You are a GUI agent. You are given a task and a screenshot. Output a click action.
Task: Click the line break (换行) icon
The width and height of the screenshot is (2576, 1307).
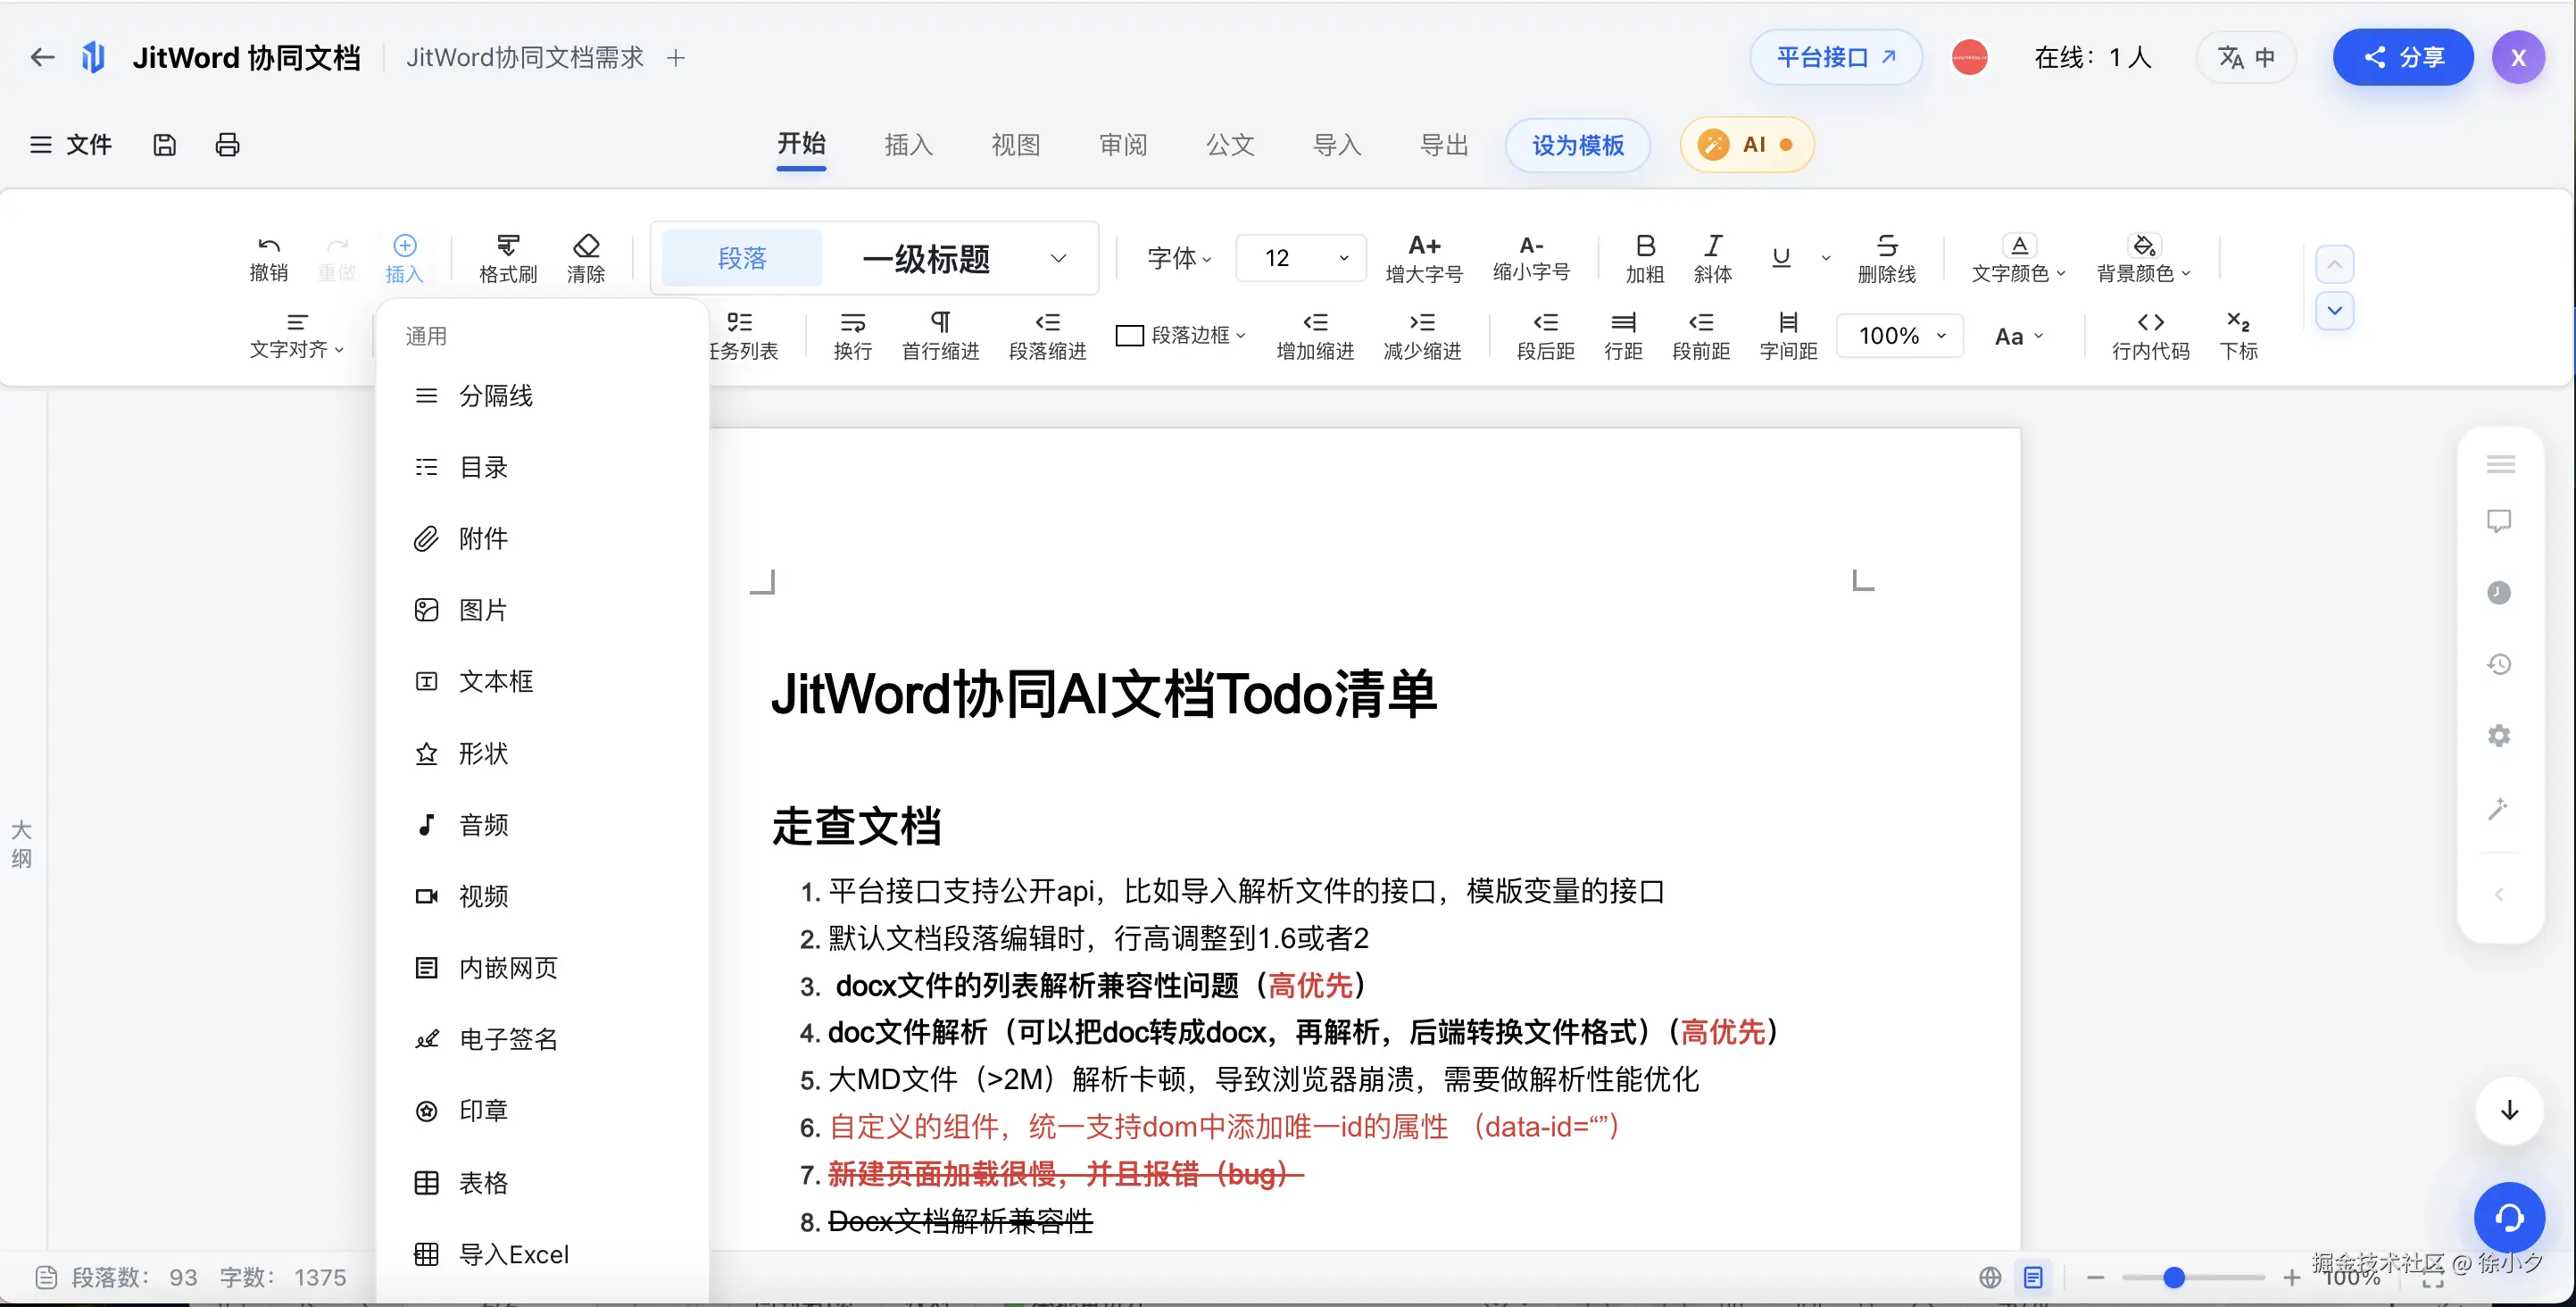click(x=853, y=335)
